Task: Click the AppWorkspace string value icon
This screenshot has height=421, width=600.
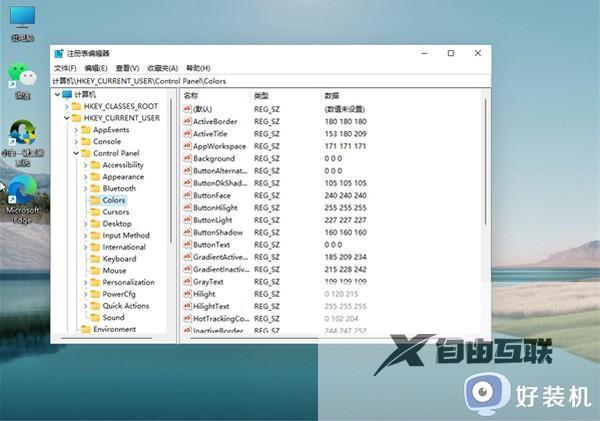Action: (x=187, y=146)
